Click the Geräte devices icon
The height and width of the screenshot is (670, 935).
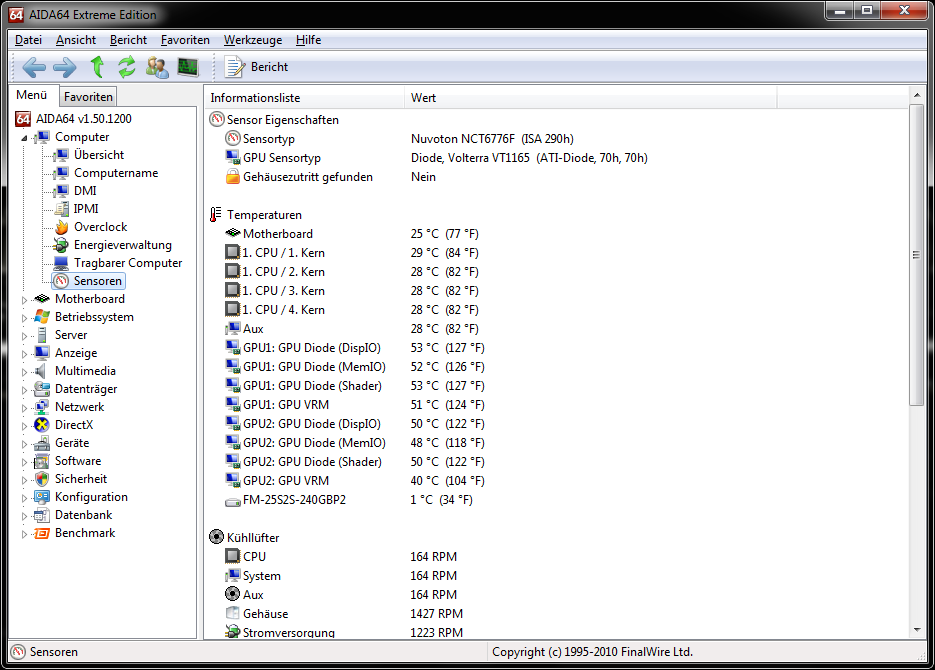coord(42,443)
